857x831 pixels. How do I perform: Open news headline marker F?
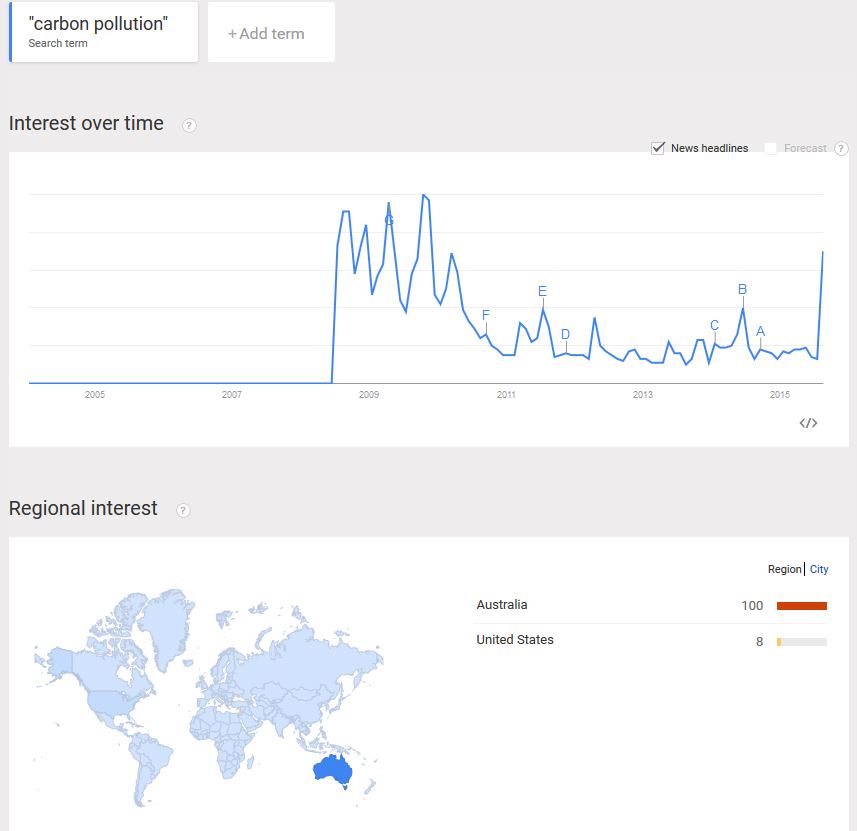coord(486,316)
